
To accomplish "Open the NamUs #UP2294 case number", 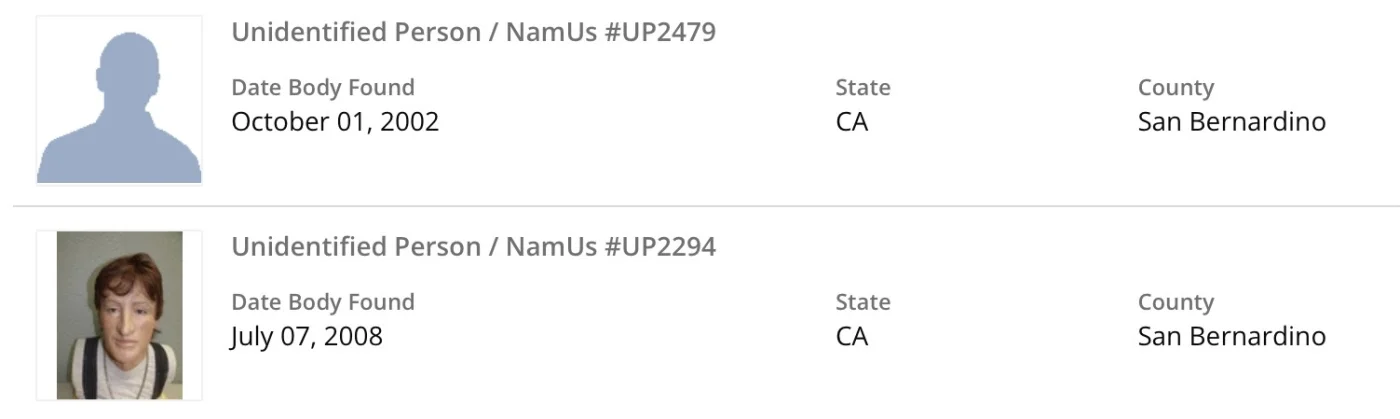I will [x=610, y=246].
